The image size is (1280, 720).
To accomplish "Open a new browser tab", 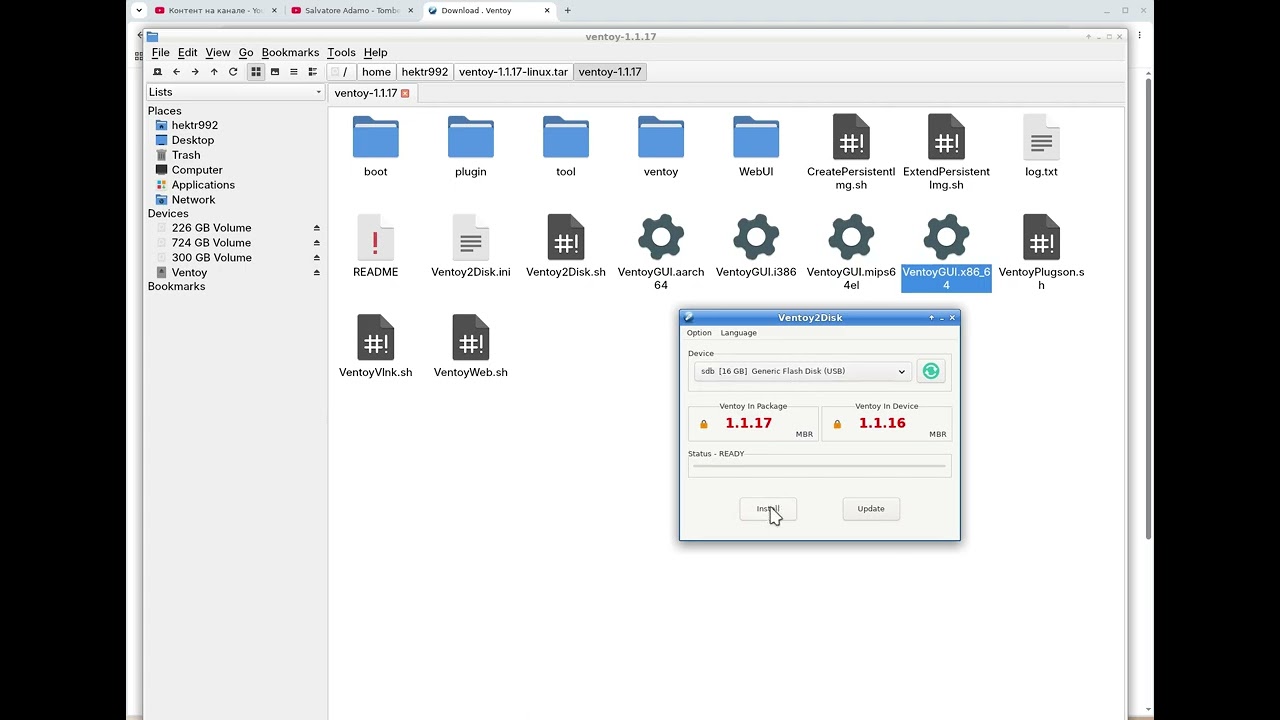I will (x=568, y=11).
